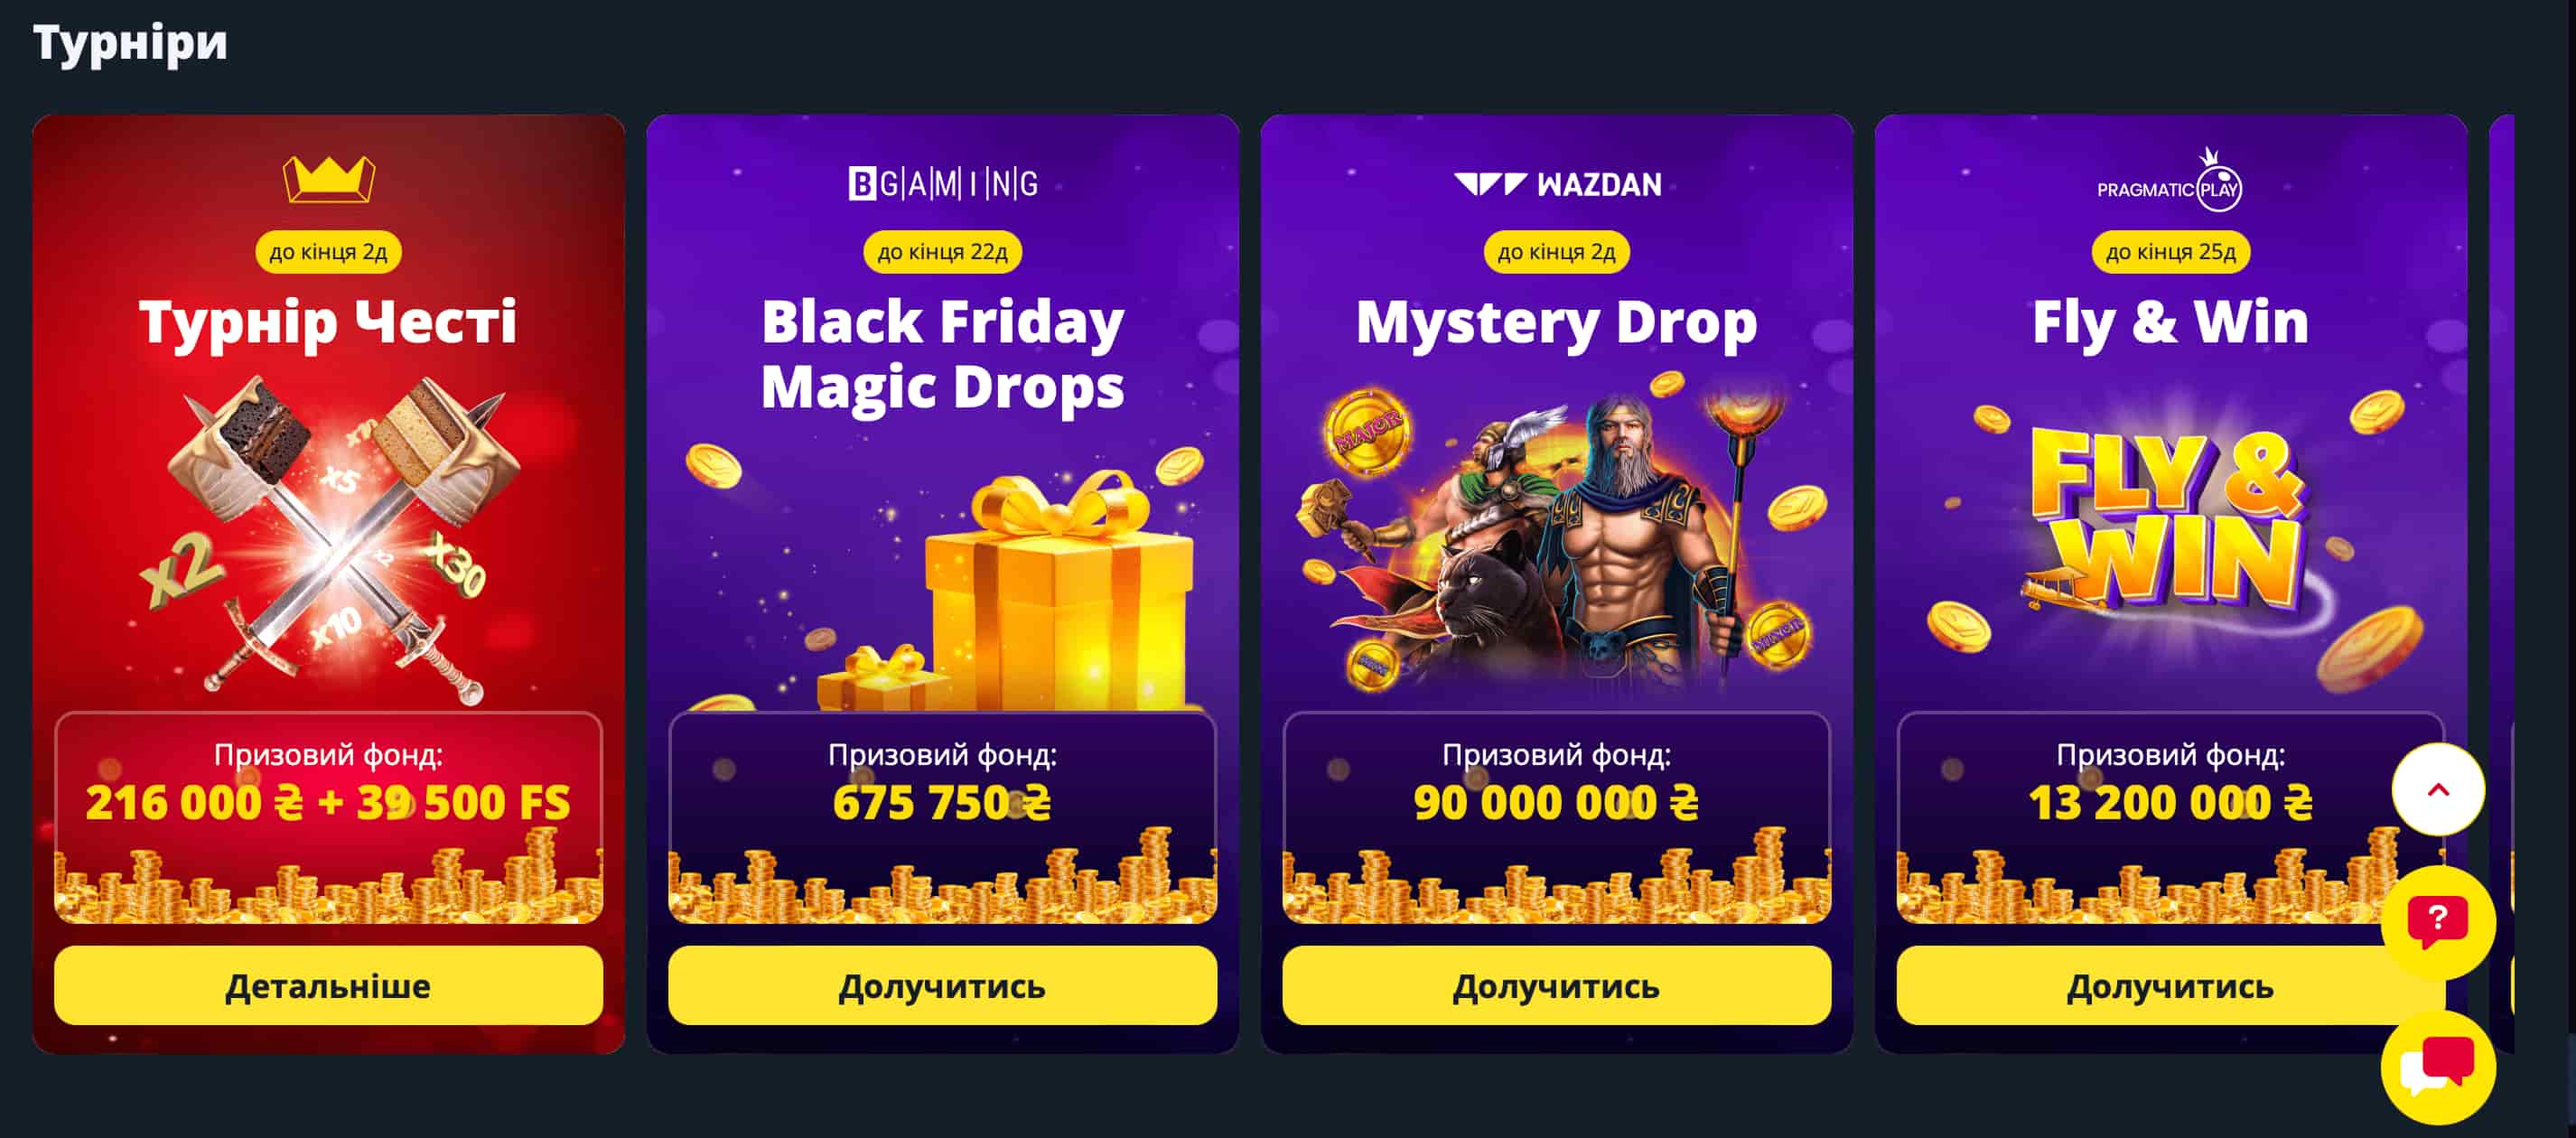The height and width of the screenshot is (1138, 2576).
Task: Click Долучитись under Fly & Win
Action: 2170,985
